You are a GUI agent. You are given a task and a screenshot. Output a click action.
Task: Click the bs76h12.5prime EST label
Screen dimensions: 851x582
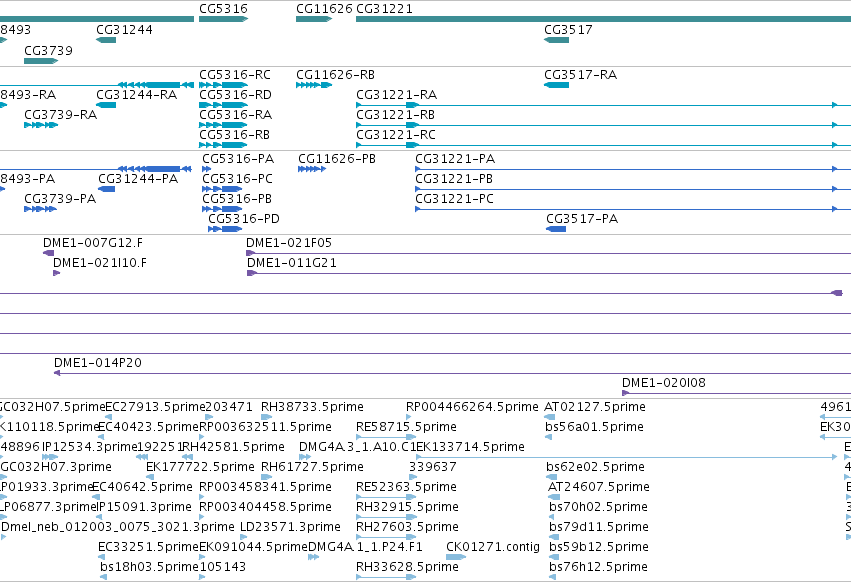[x=599, y=568]
